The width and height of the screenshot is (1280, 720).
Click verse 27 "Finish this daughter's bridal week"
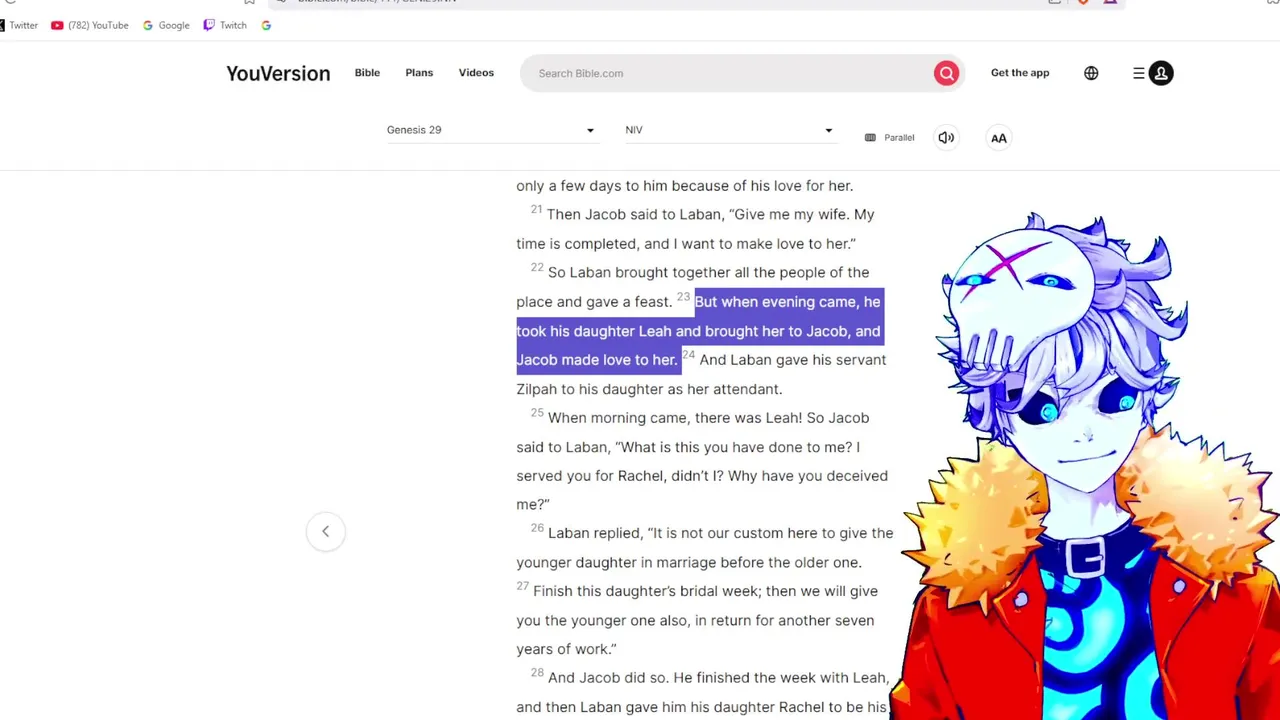(x=648, y=591)
